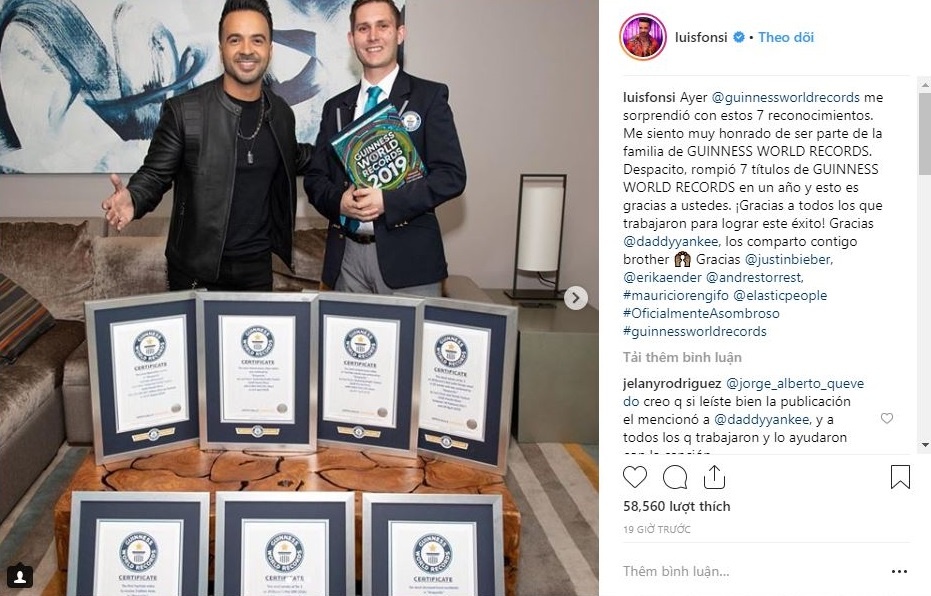Save post using bookmark icon

(900, 477)
